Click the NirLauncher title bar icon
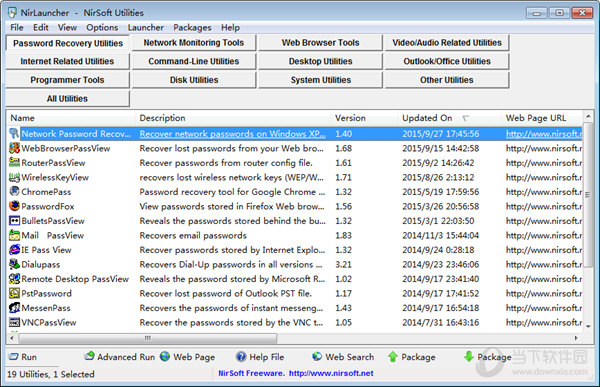This screenshot has width=600, height=387. [x=12, y=12]
